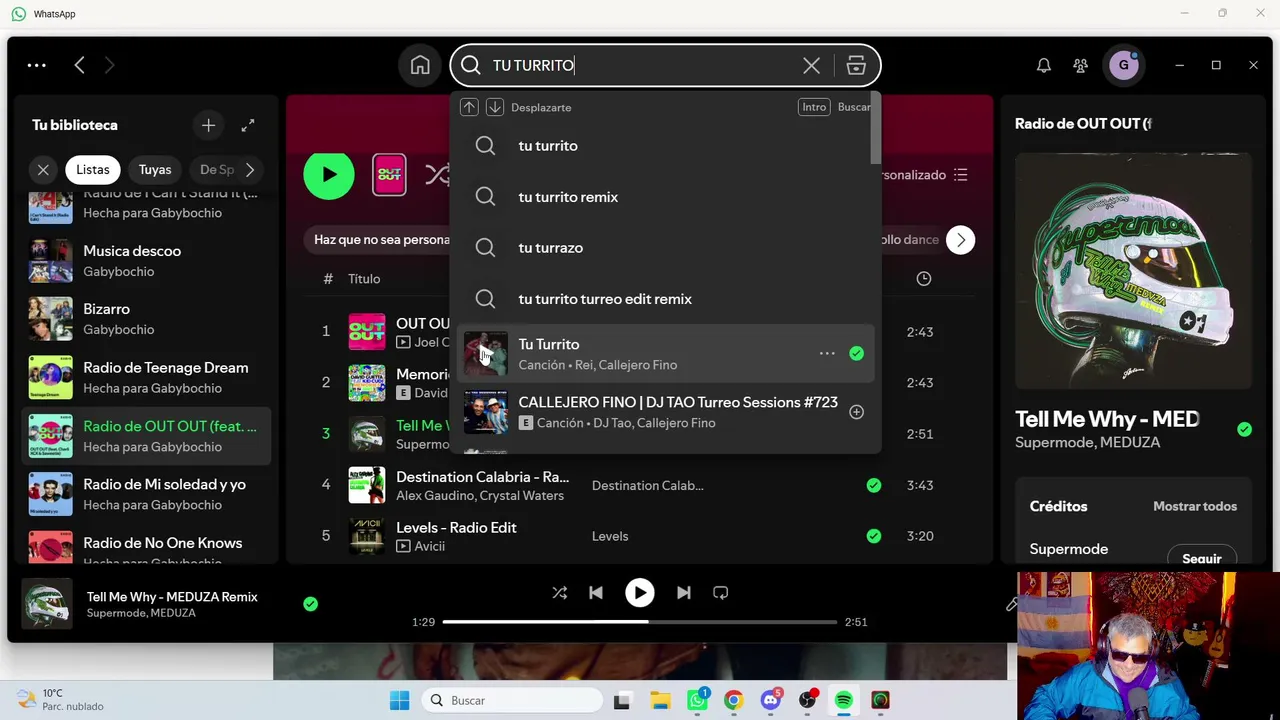Open the notifications bell
Screen dimensions: 1280x720
coord(1043,65)
